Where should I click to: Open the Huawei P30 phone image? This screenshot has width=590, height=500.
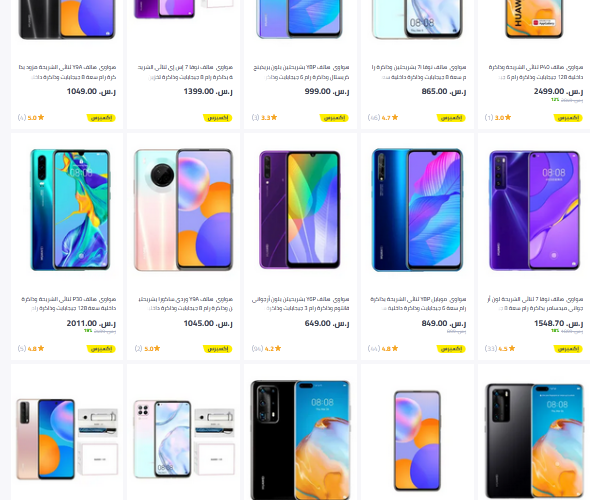point(70,210)
